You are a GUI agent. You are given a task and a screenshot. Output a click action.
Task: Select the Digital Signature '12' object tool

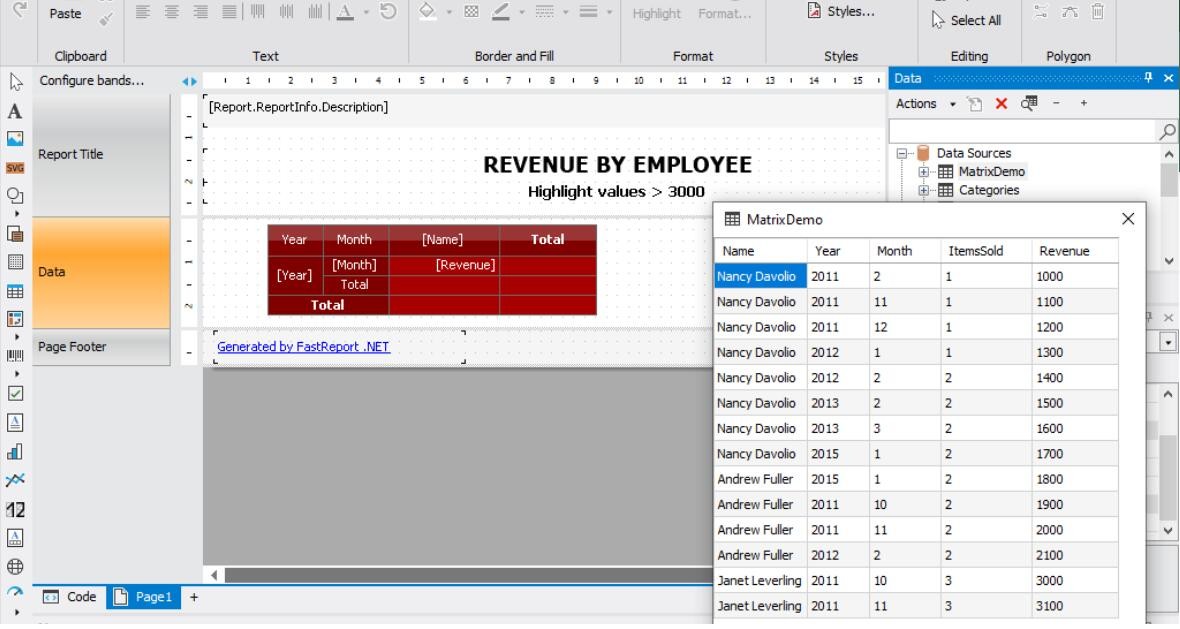(x=15, y=509)
